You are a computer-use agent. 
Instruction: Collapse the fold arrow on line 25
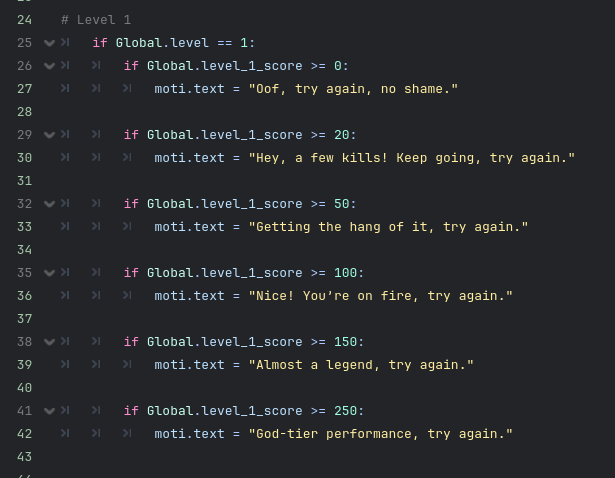[x=49, y=43]
